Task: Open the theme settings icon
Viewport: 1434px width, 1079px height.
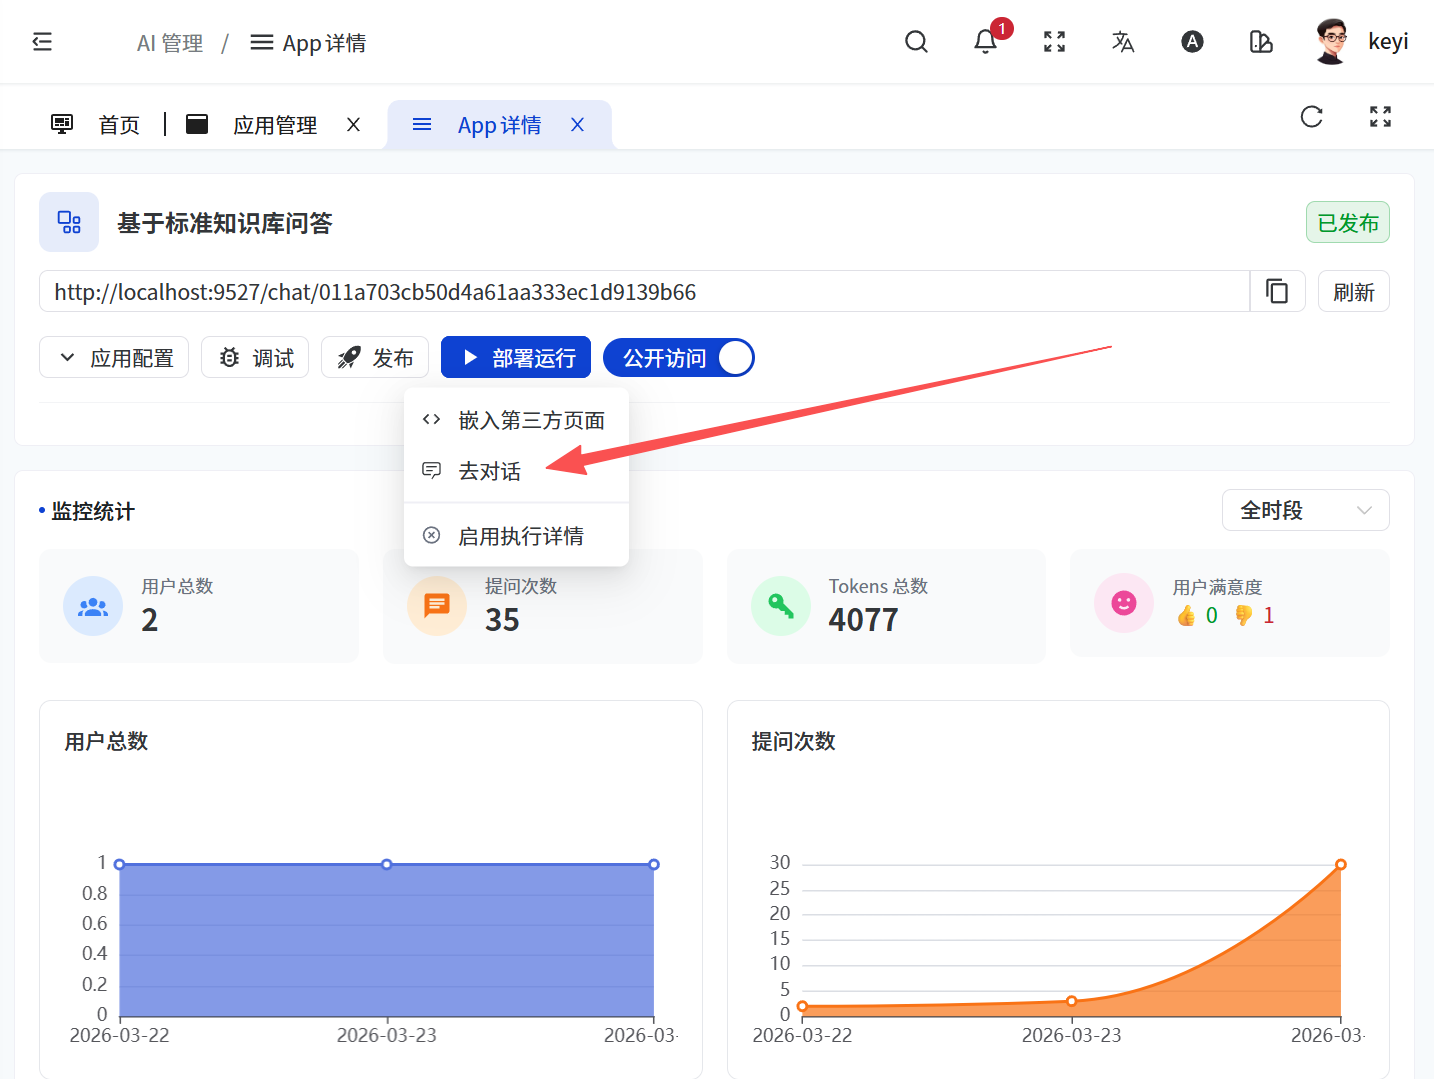Action: 1261,42
